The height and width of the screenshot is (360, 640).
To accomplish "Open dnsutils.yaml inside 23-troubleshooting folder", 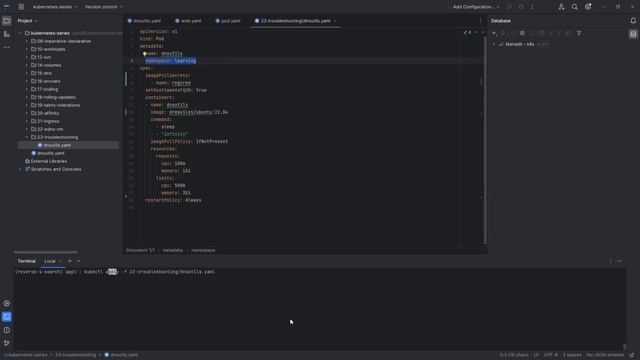I will pos(57,145).
